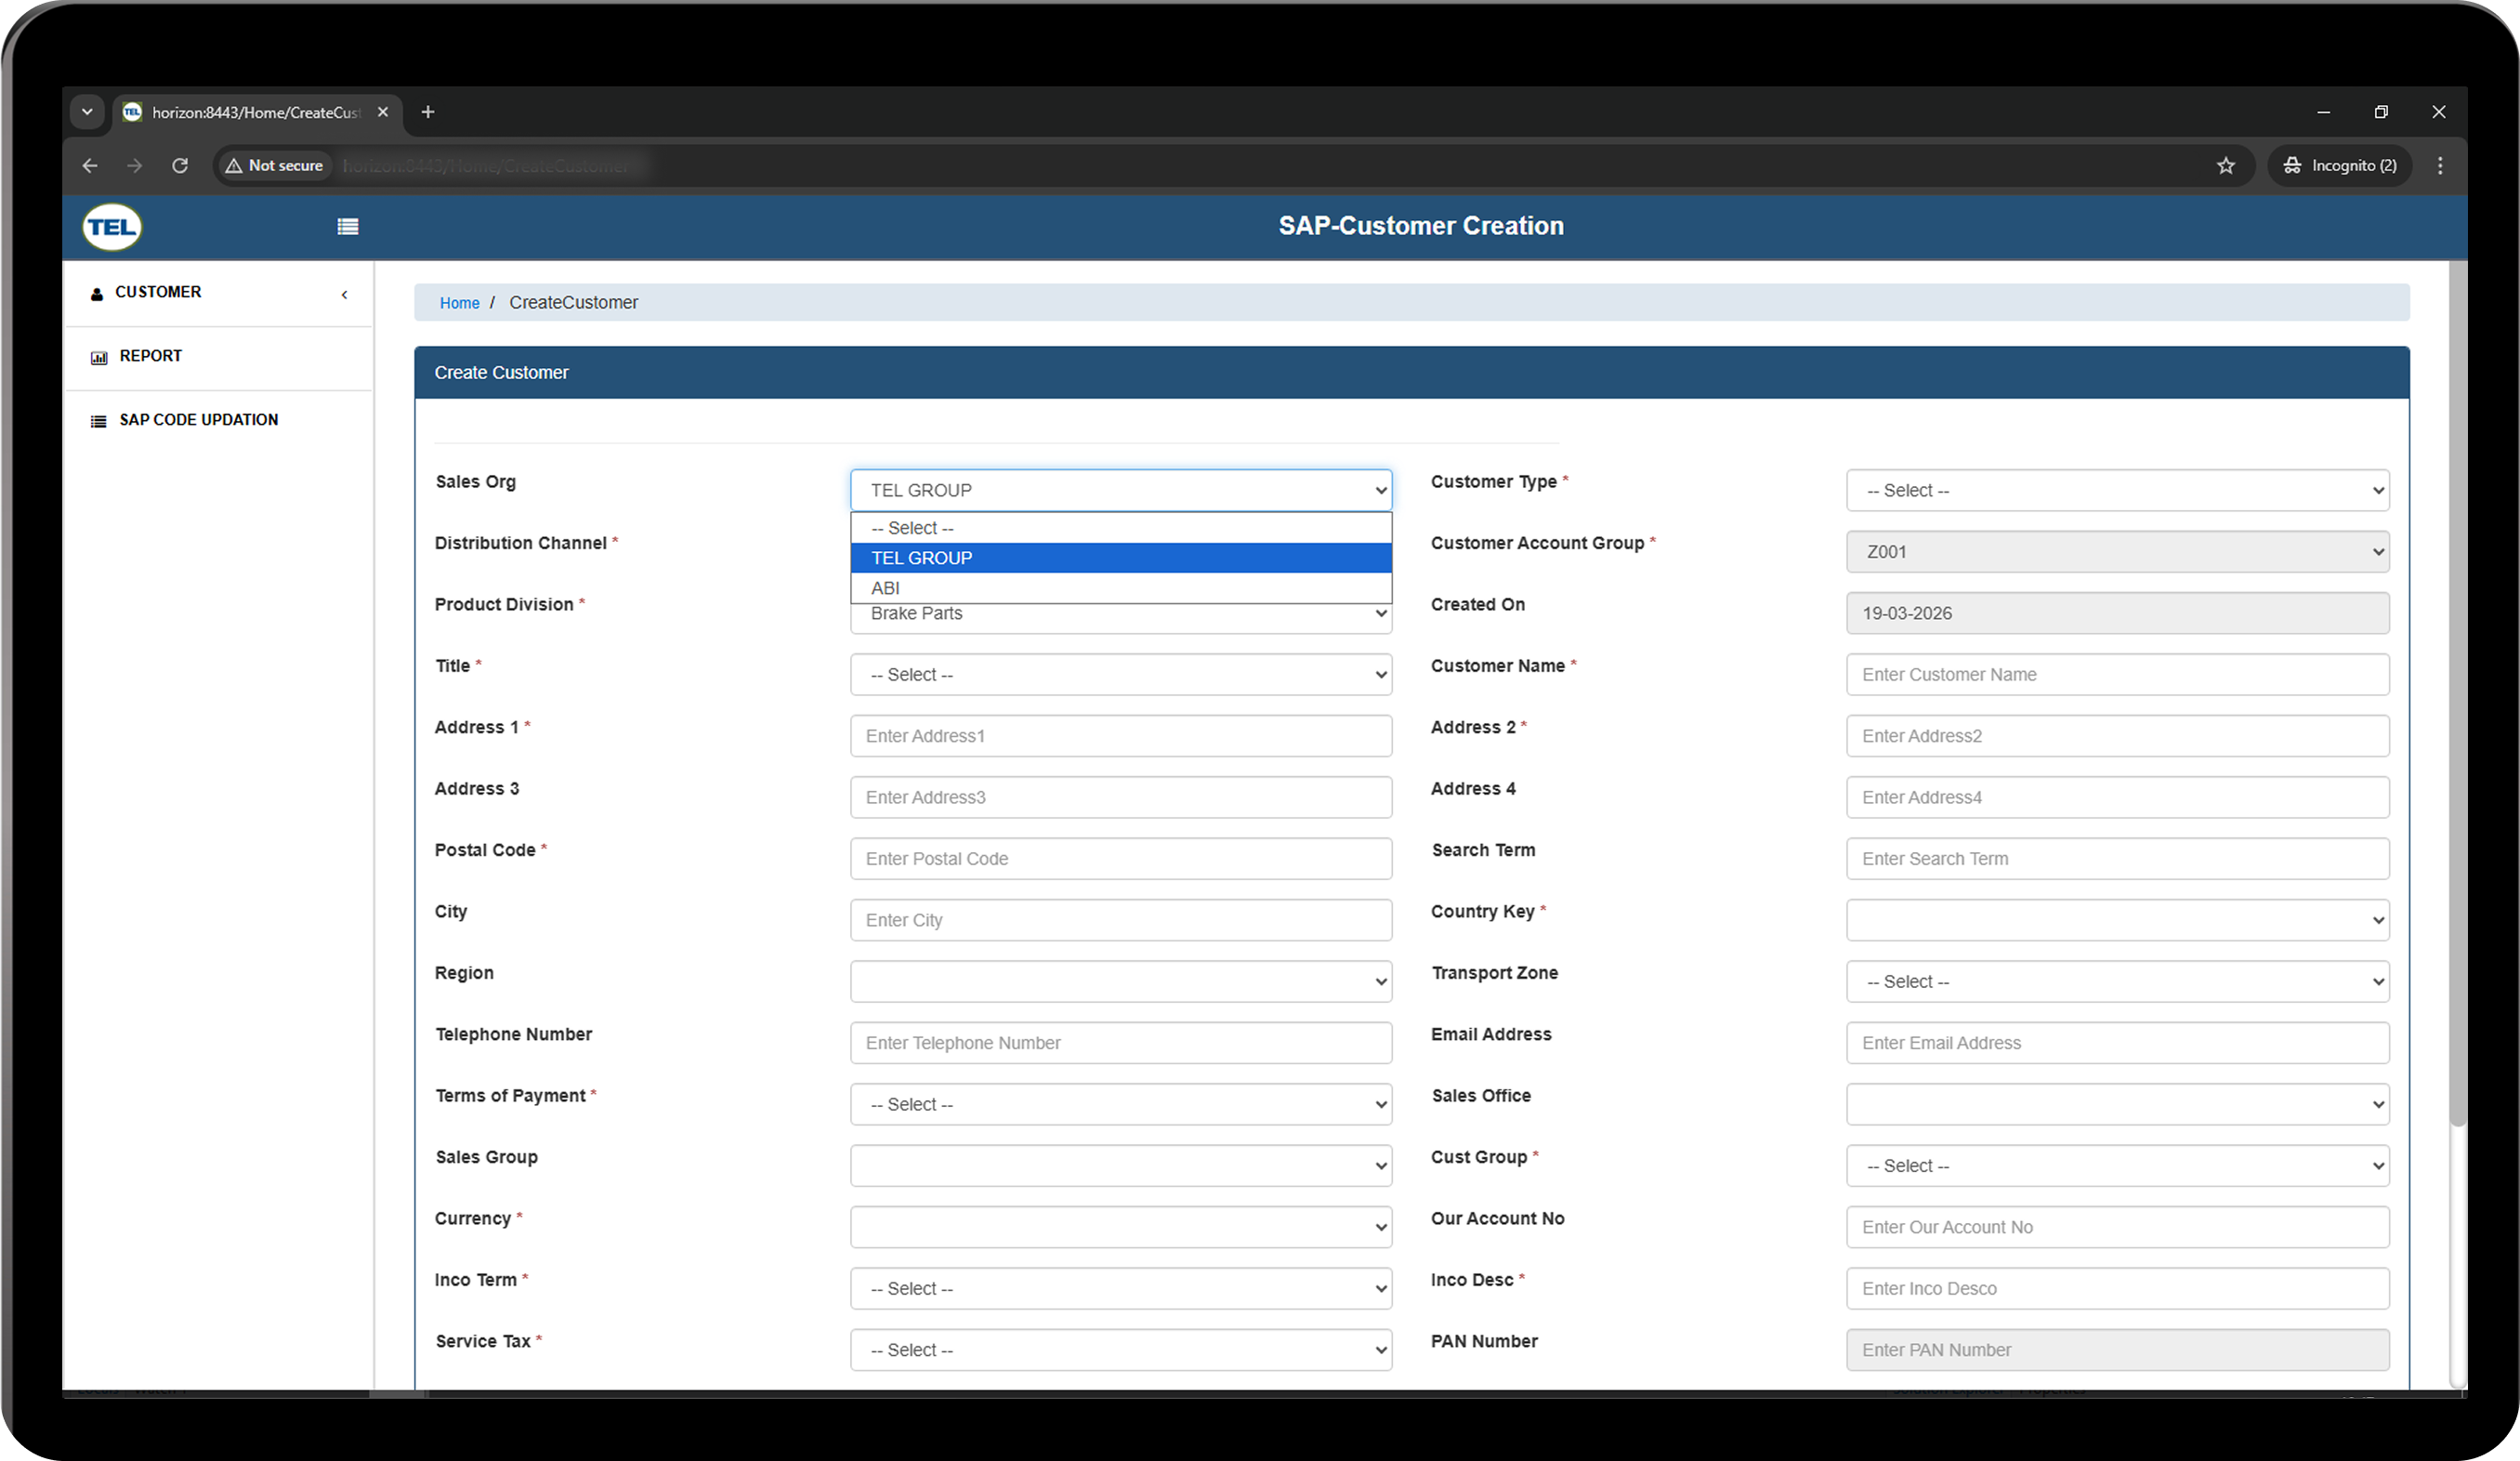Image resolution: width=2520 pixels, height=1461 pixels.
Task: Open SAP CODE UPDATION sidebar item
Action: tap(198, 420)
